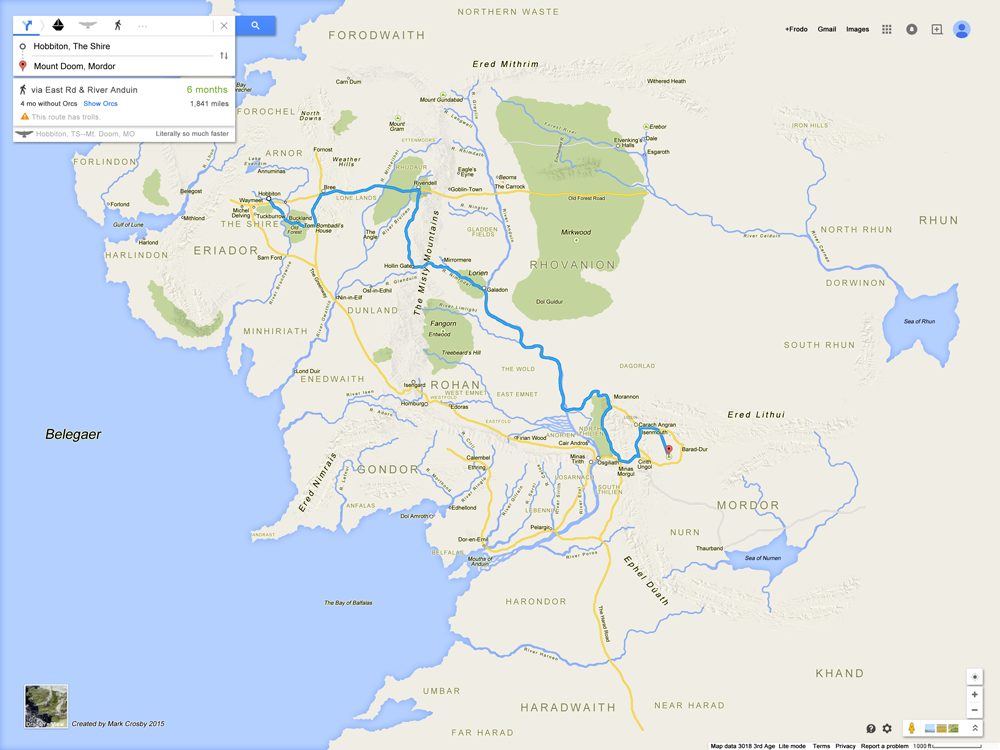The image size is (1000, 750).
Task: Open the Images link in the top bar
Action: [857, 29]
